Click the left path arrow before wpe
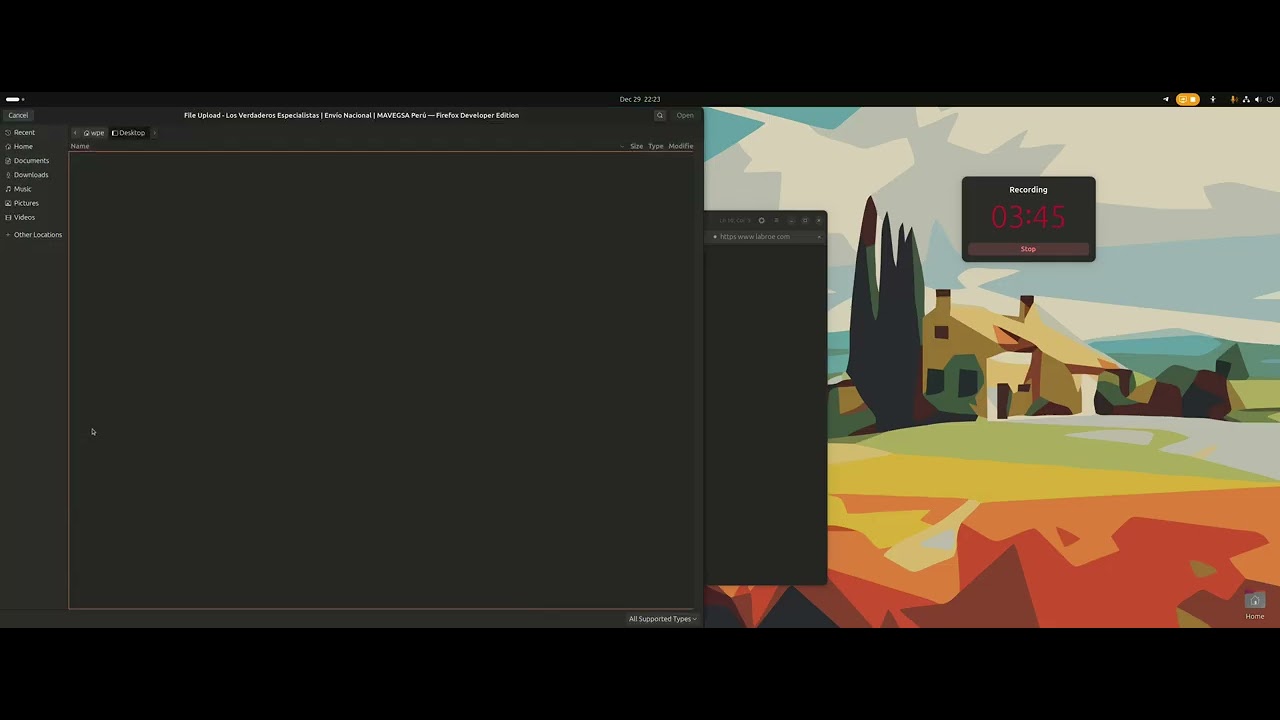Viewport: 1280px width, 720px height. [75, 132]
